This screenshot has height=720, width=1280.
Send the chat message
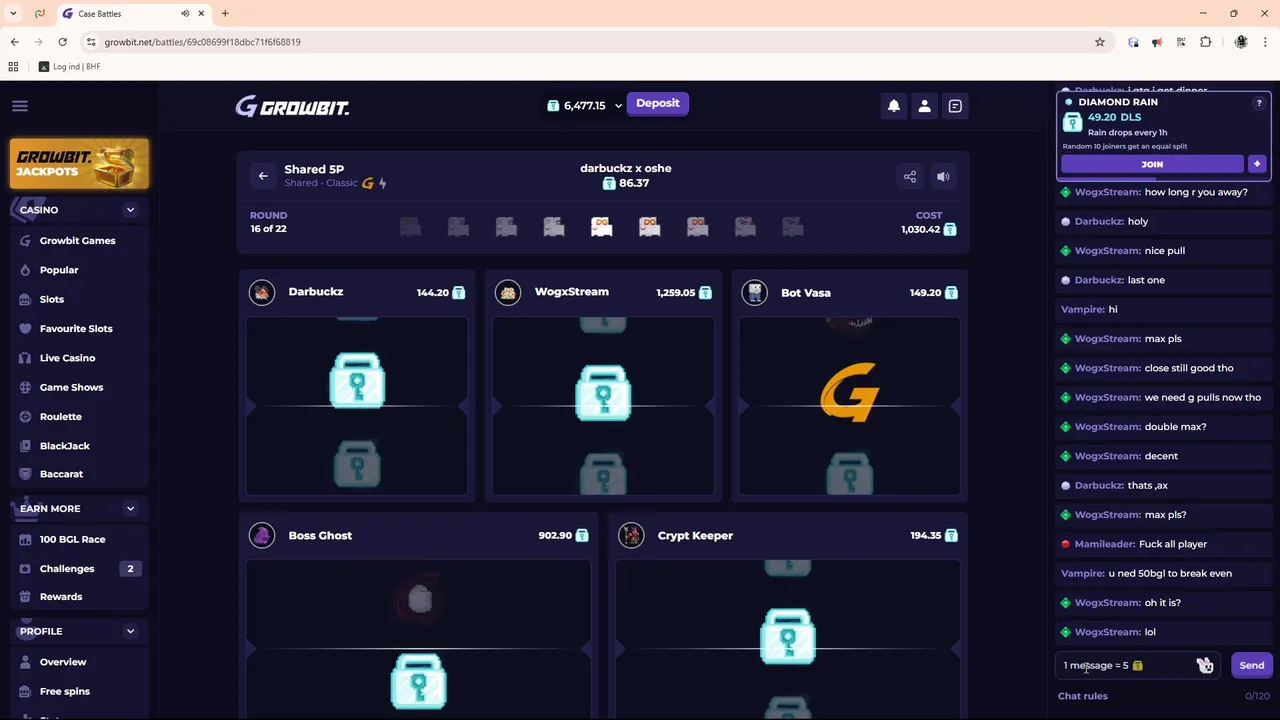tap(1251, 666)
